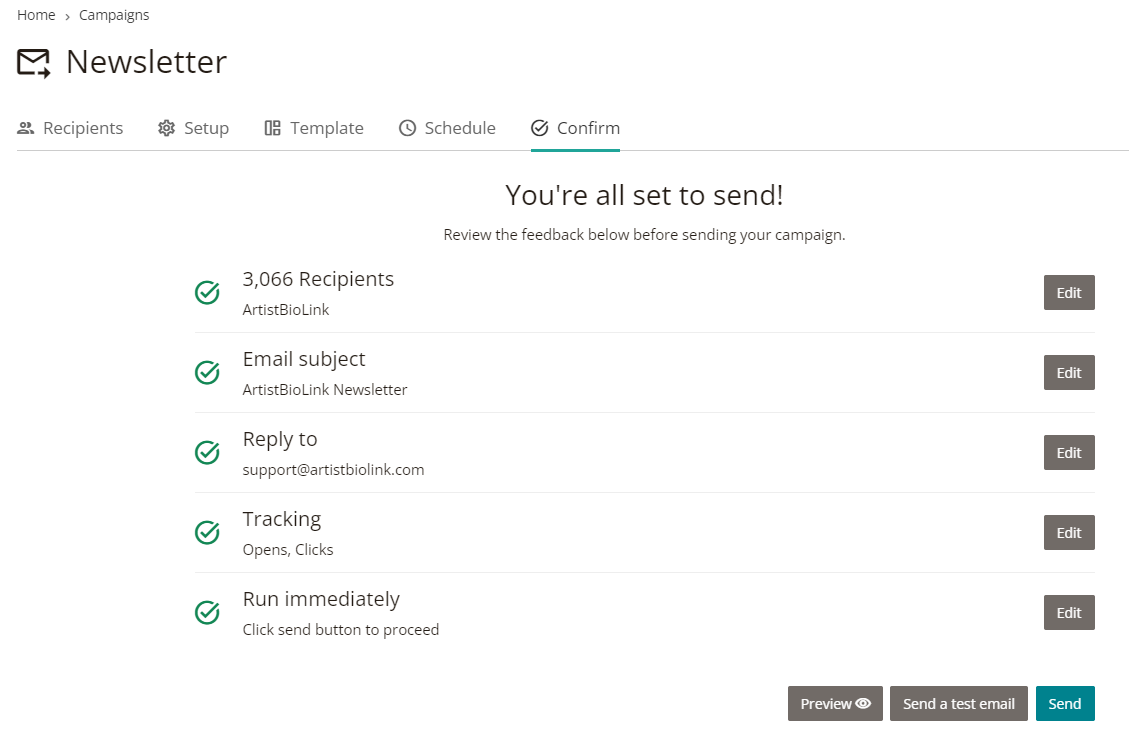
Task: Click the Email subject heading
Action: (304, 359)
